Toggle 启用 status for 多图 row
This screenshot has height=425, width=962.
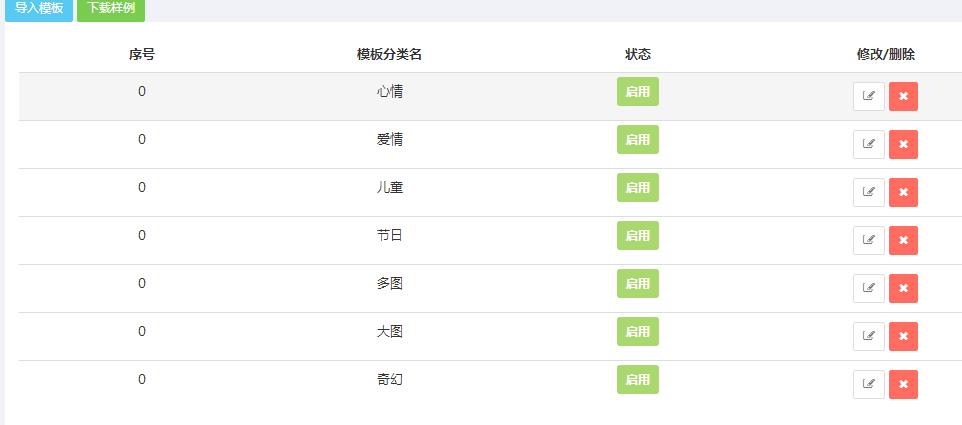coord(638,283)
